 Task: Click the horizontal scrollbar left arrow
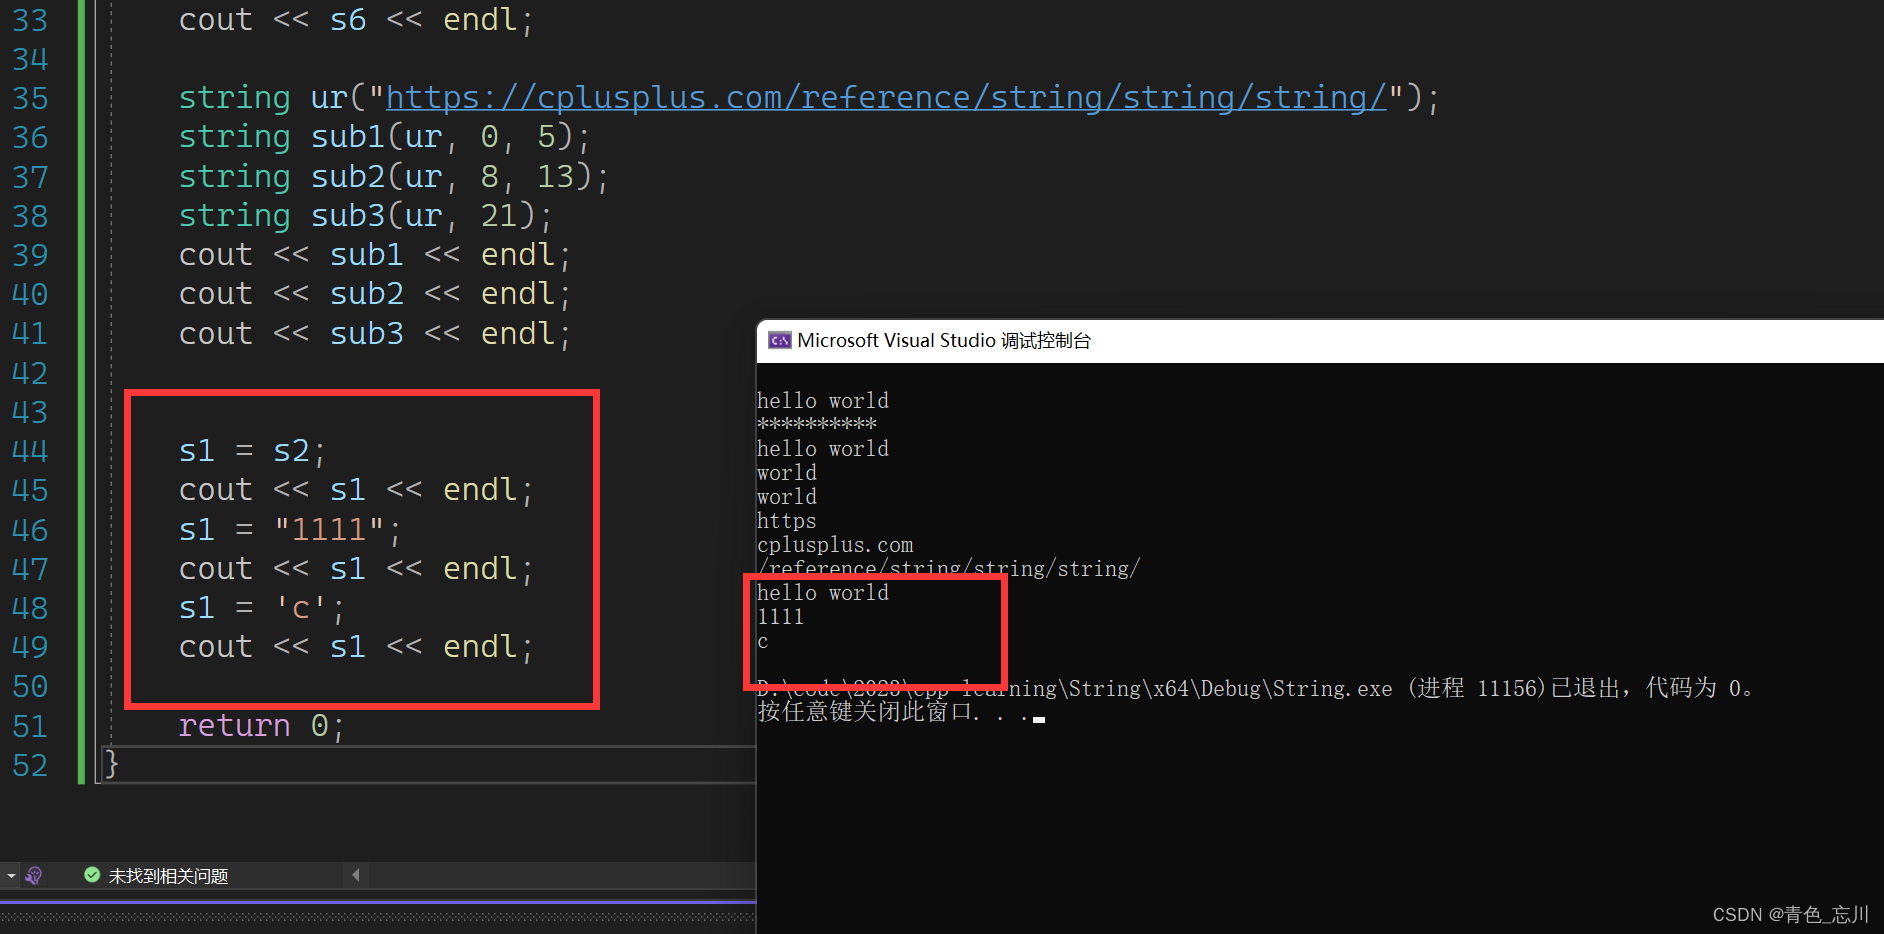click(356, 876)
